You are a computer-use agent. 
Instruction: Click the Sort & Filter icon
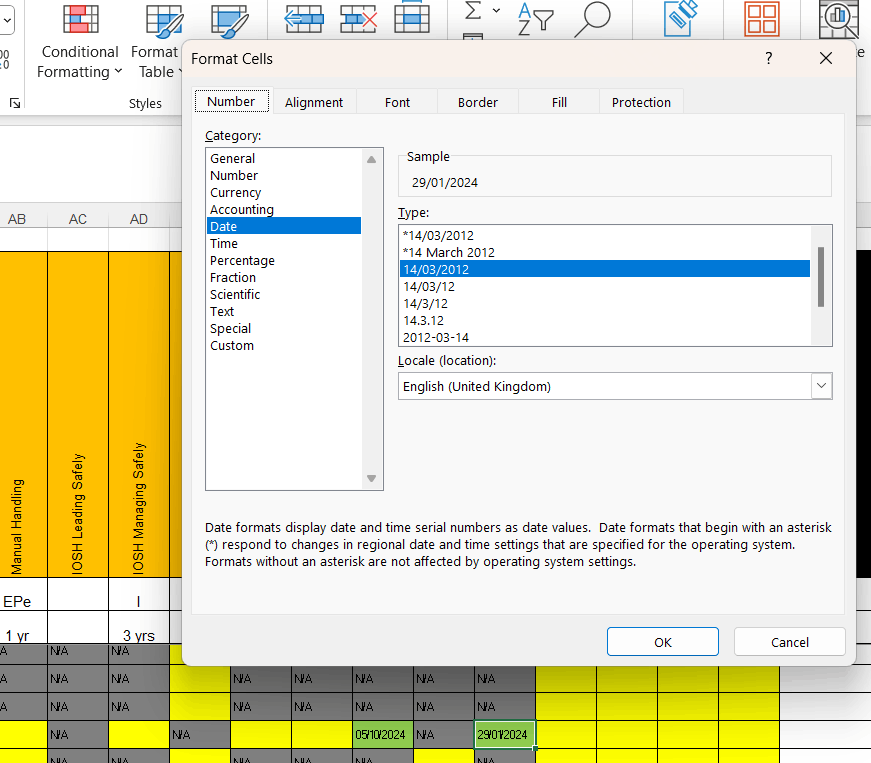coord(535,19)
